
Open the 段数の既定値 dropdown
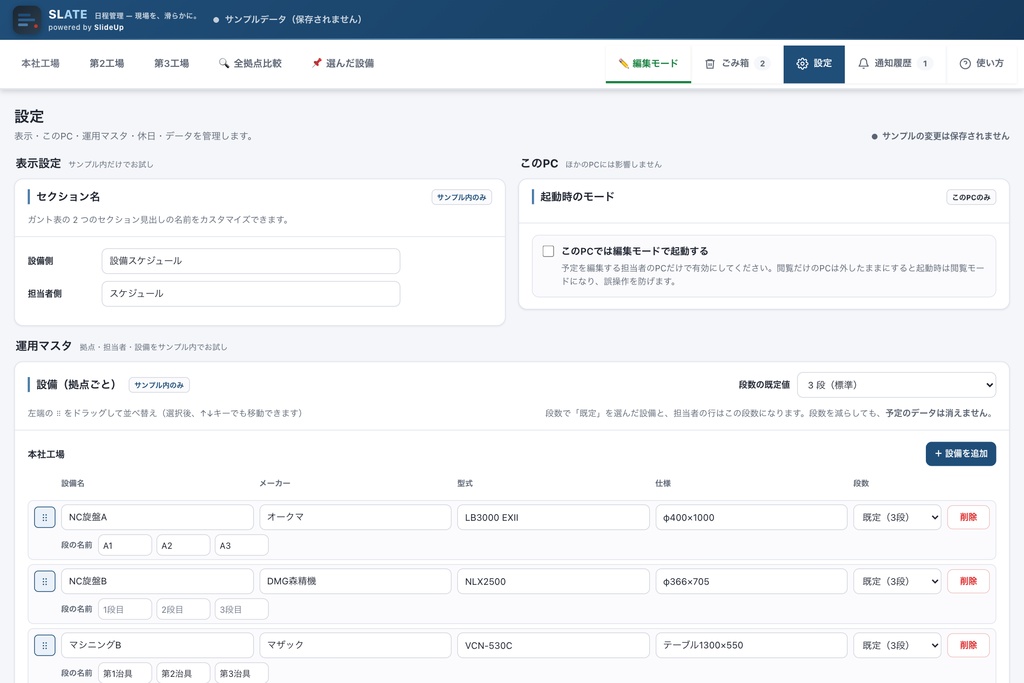tap(896, 385)
